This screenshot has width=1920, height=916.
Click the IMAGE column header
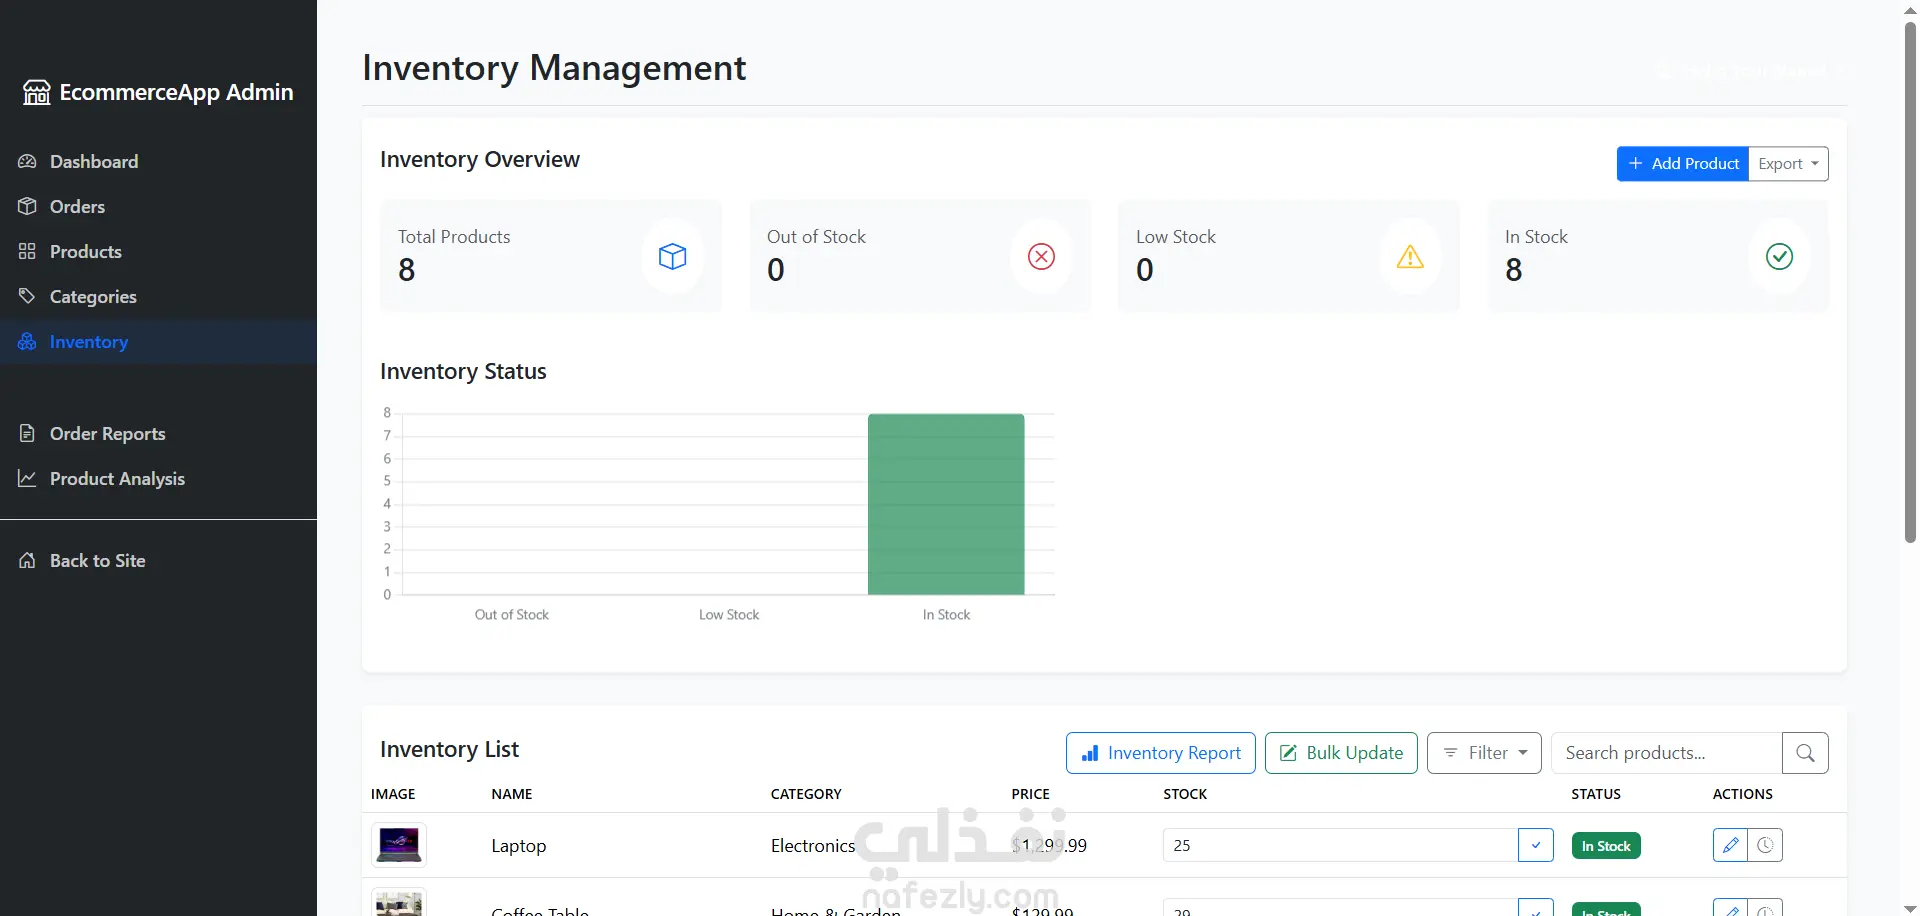point(393,794)
